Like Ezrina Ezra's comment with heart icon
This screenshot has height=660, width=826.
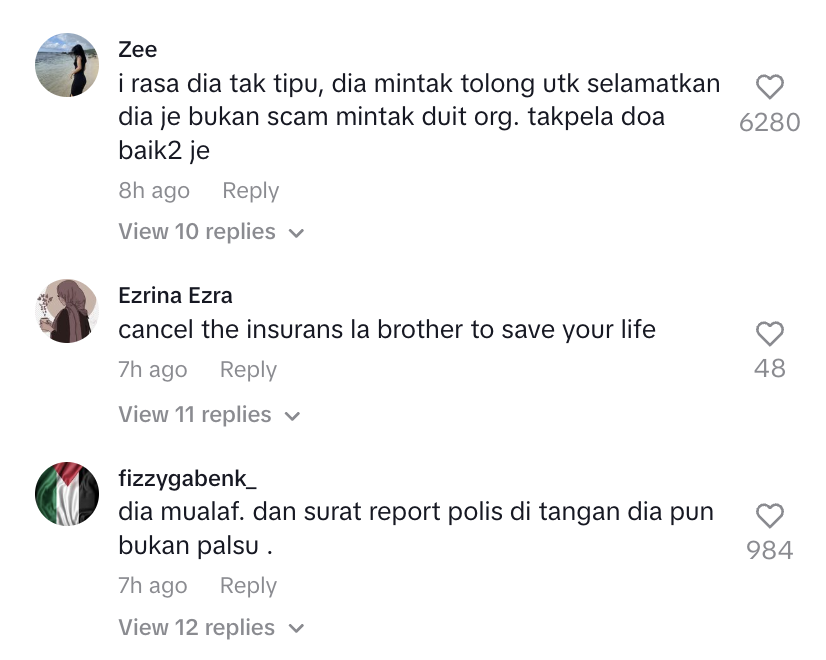point(770,333)
